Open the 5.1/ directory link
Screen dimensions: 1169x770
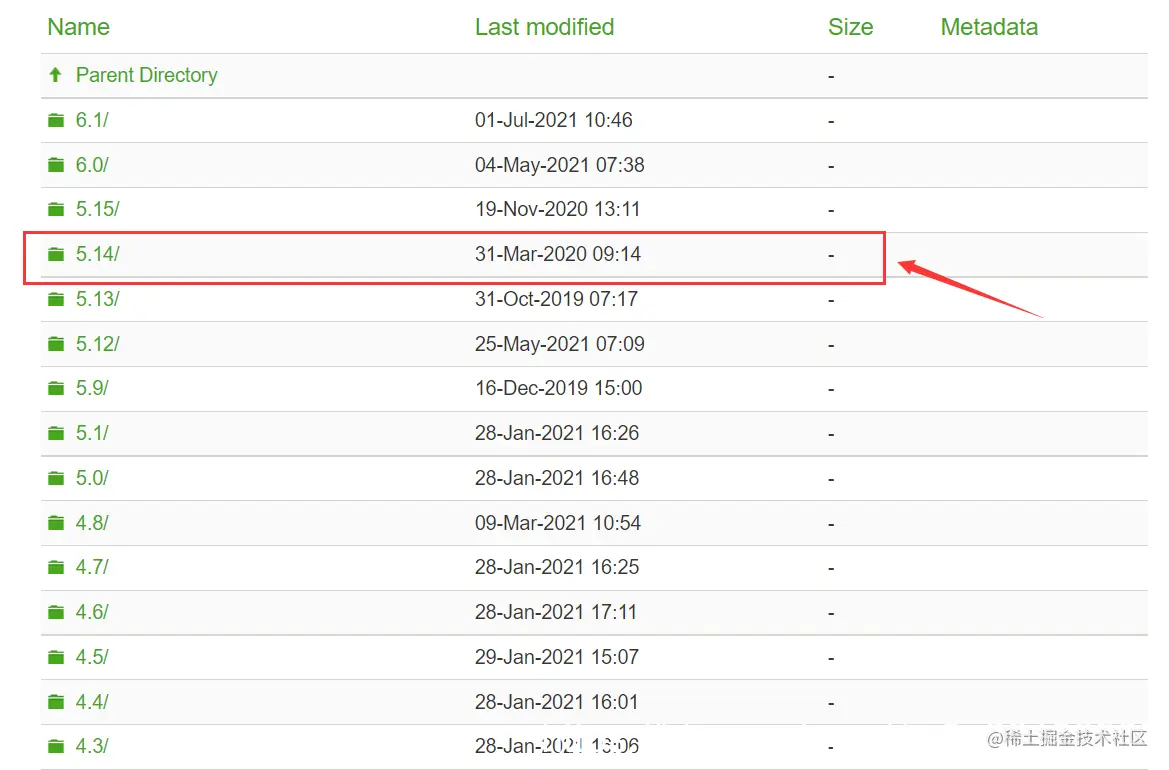[x=92, y=433]
